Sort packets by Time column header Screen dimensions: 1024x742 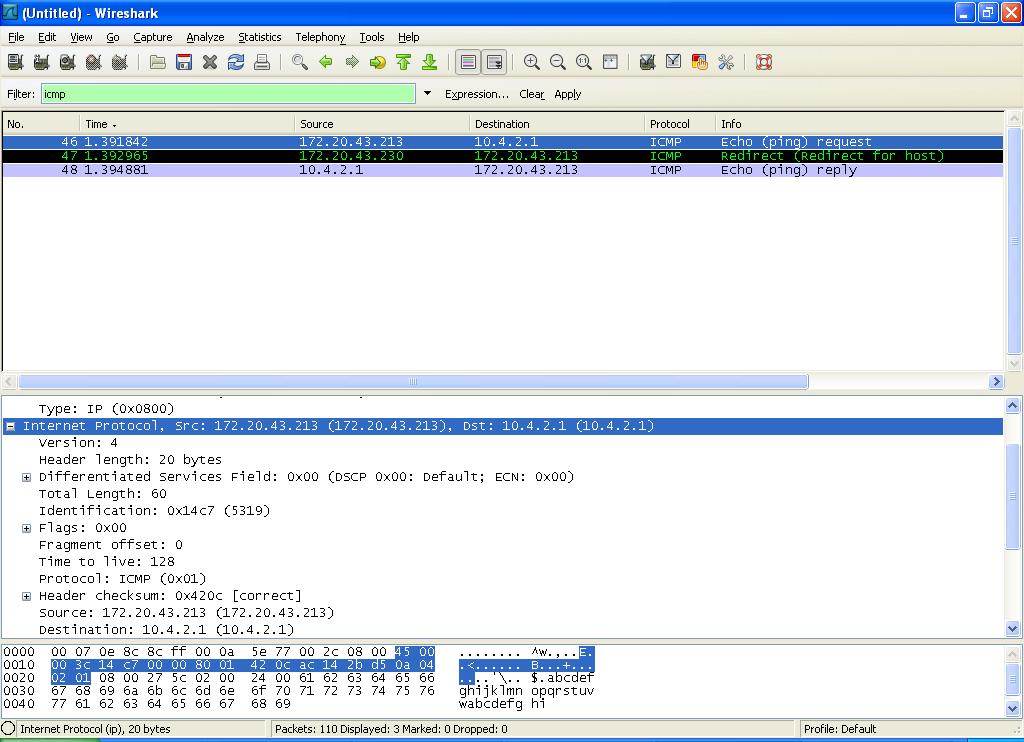tap(187, 124)
